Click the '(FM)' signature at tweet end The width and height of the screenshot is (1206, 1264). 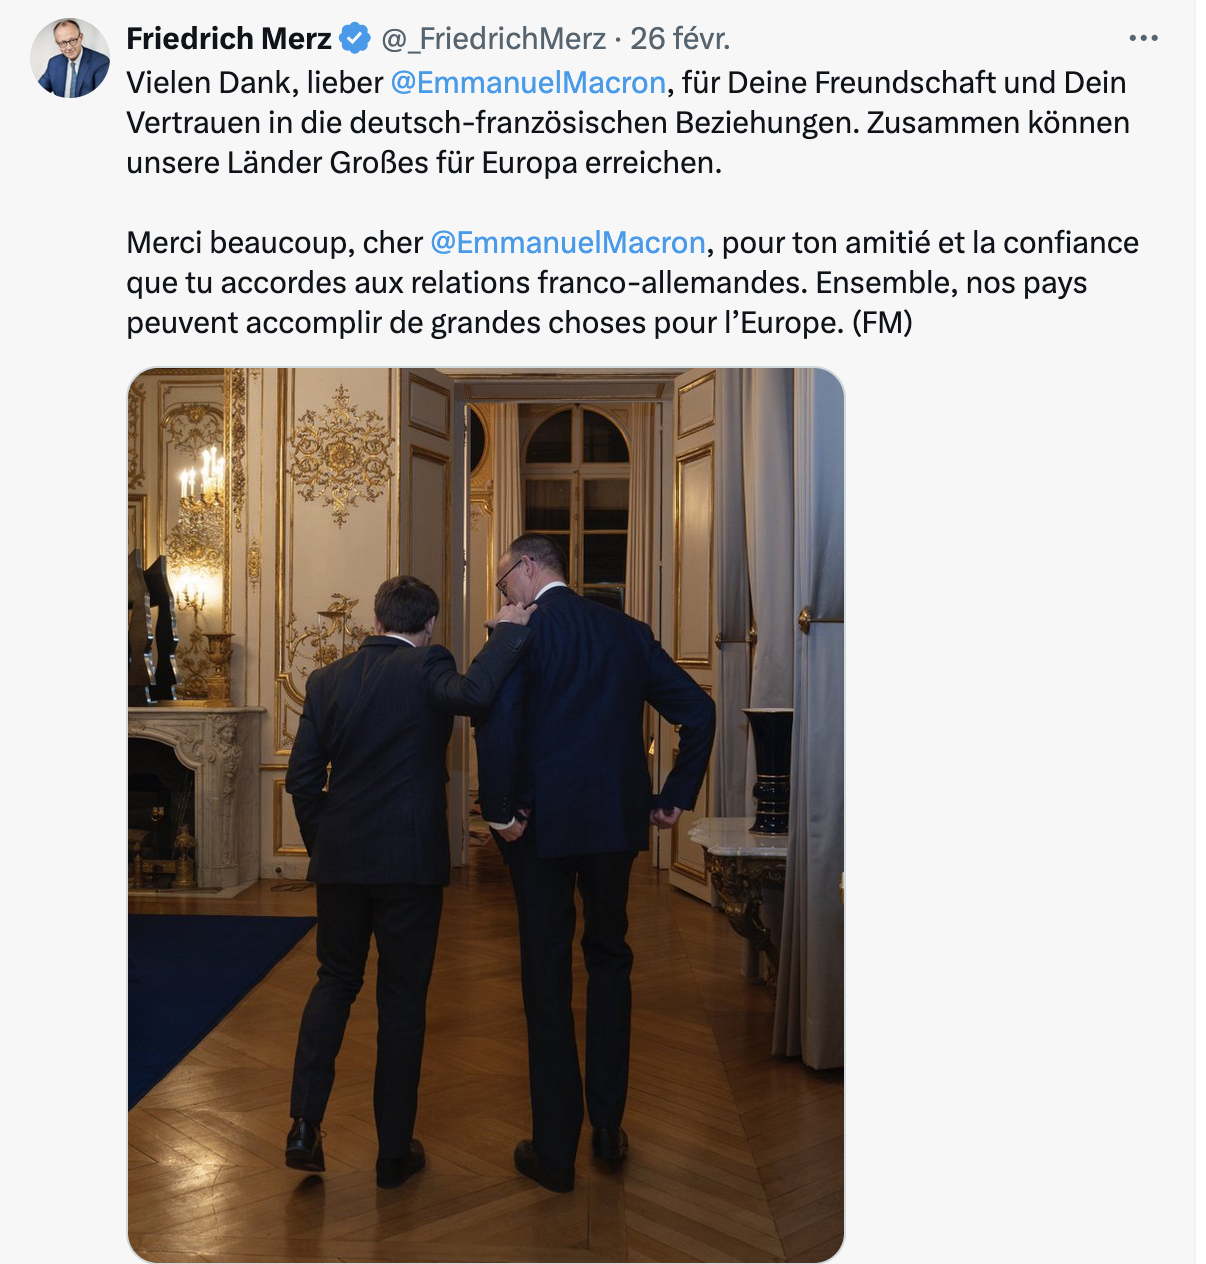882,322
